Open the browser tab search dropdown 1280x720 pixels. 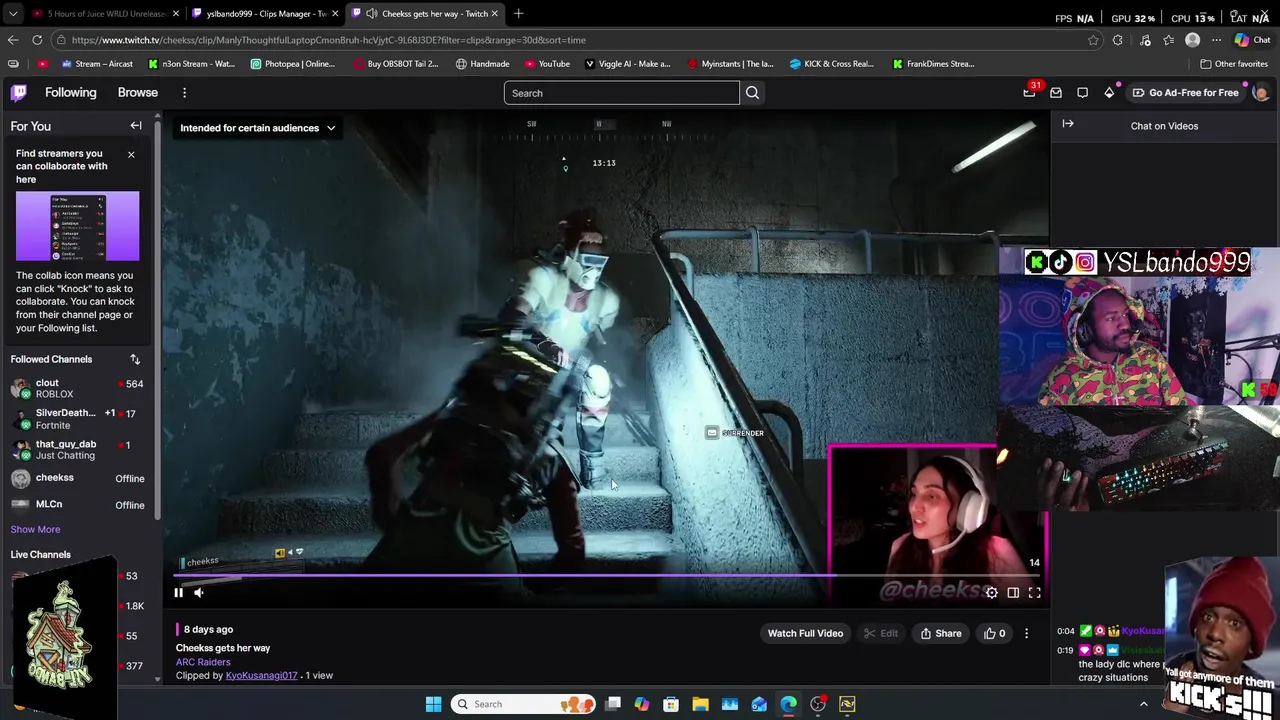(12, 14)
